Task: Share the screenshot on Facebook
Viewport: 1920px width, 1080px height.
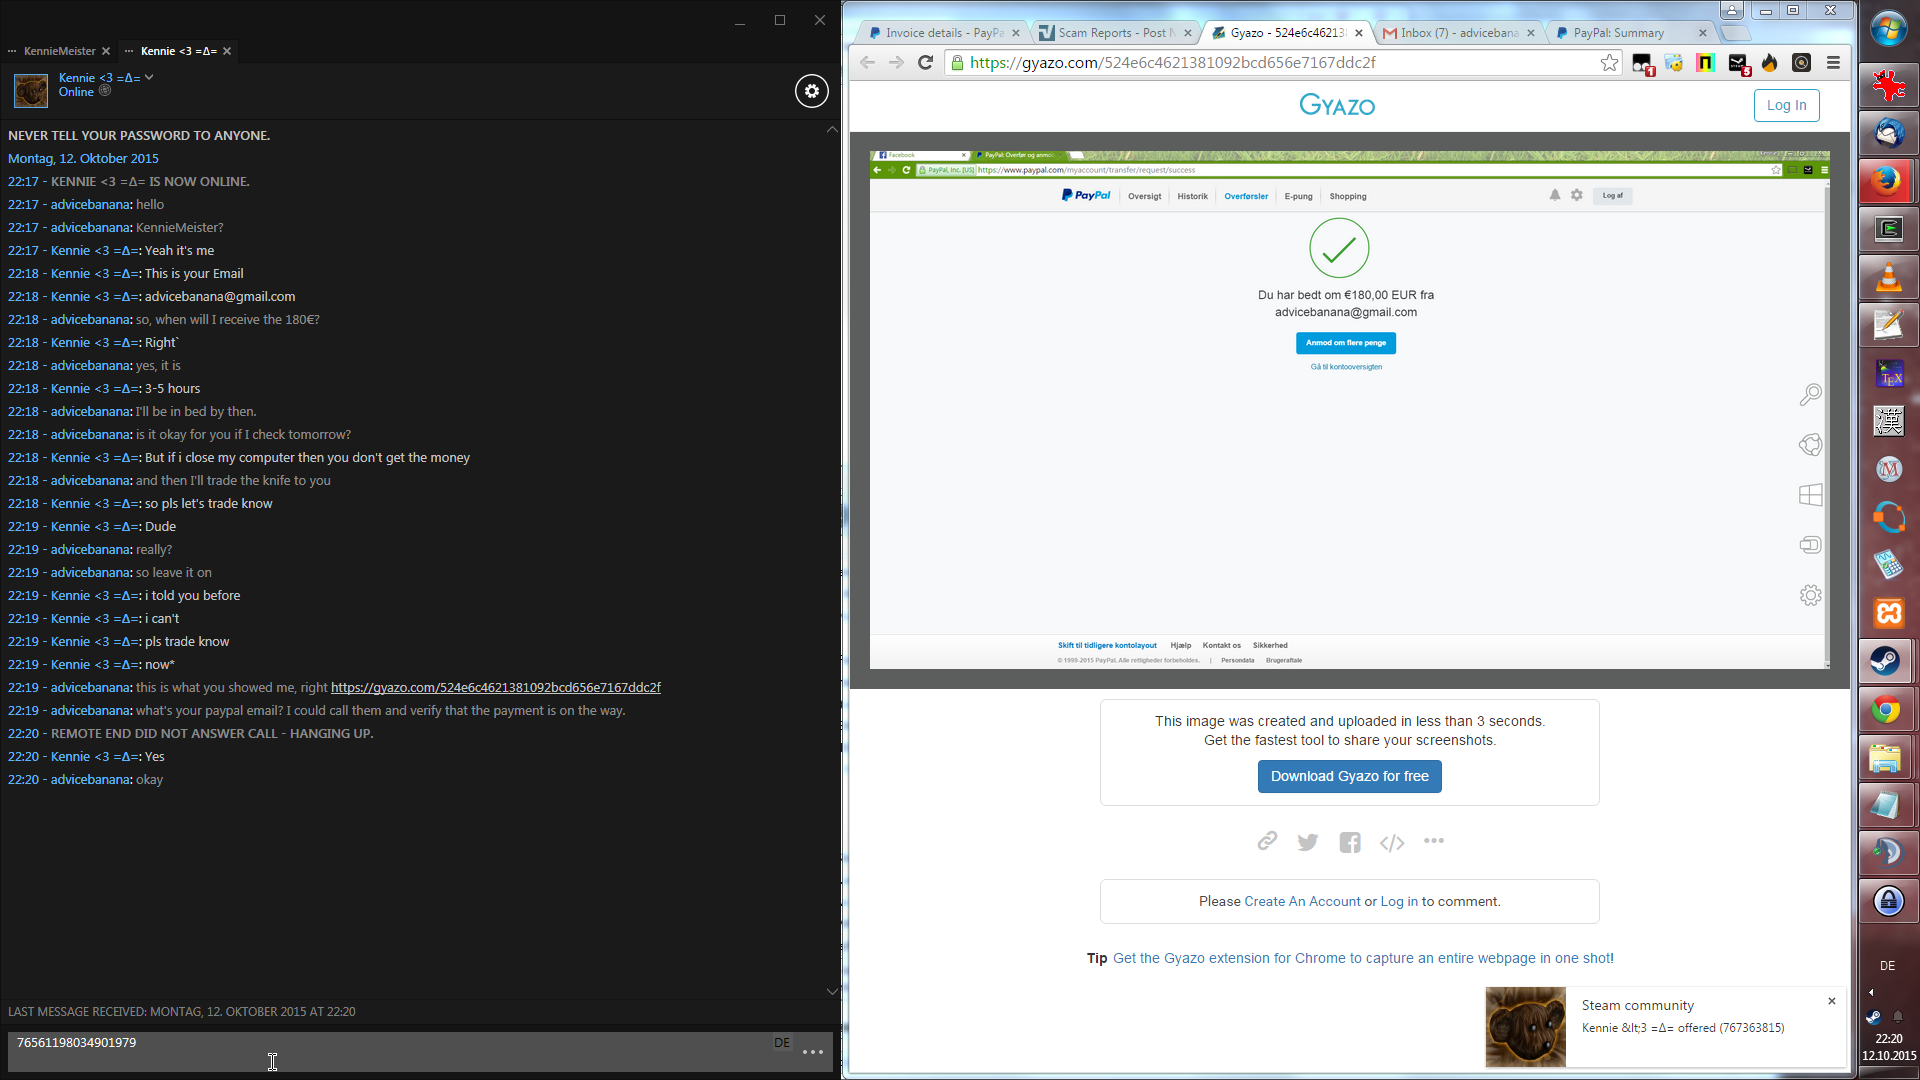Action: [1349, 842]
